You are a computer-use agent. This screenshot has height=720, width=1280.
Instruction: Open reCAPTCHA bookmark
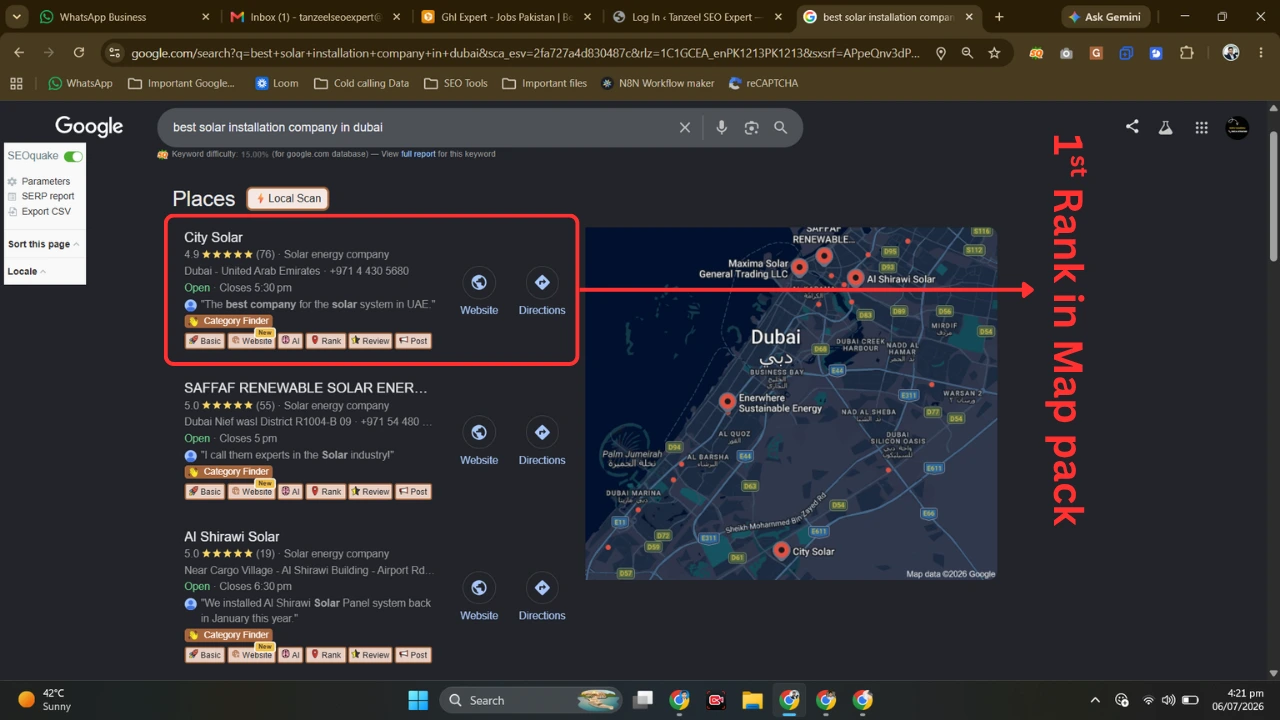(x=764, y=83)
